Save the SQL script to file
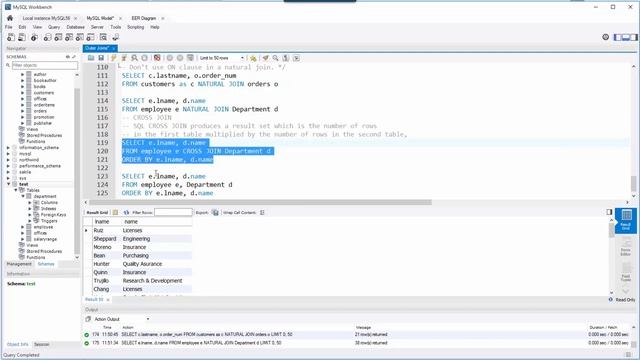 pyautogui.click(x=101, y=58)
